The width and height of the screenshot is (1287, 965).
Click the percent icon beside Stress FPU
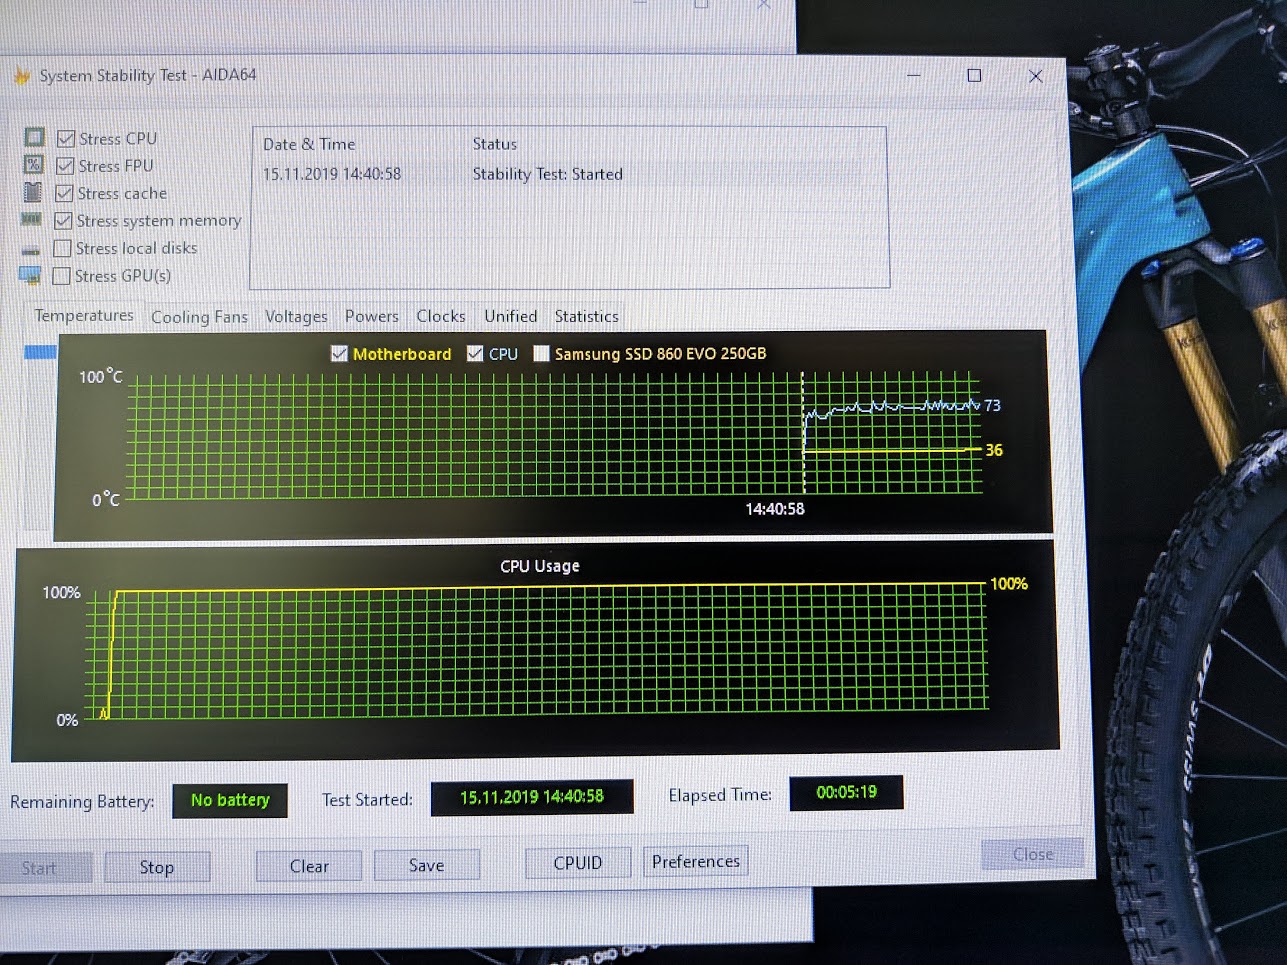tap(34, 165)
